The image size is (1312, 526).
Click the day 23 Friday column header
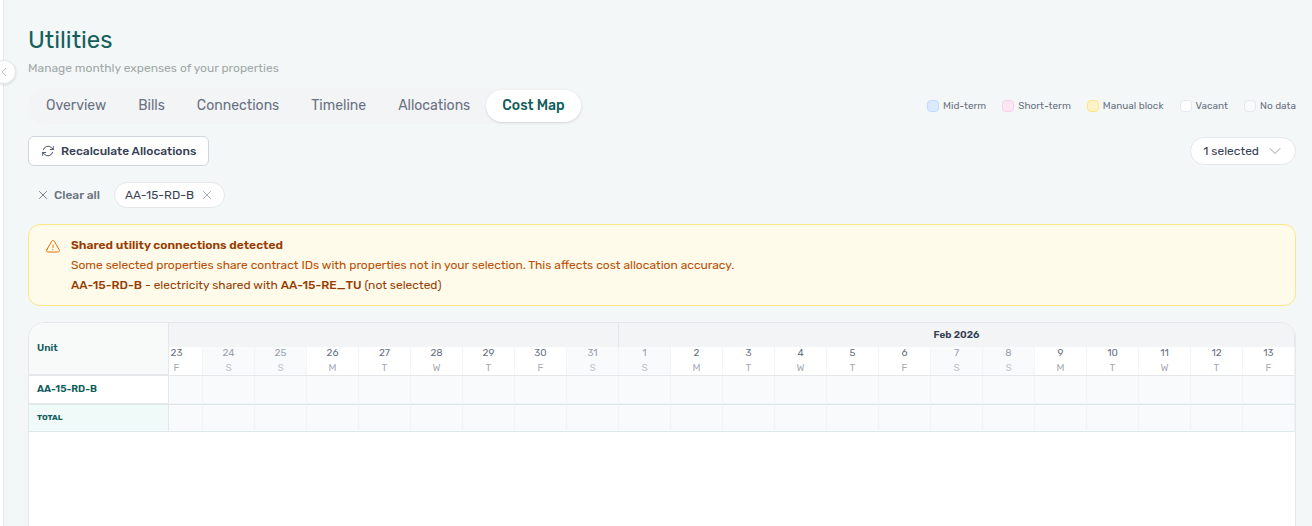click(x=177, y=359)
